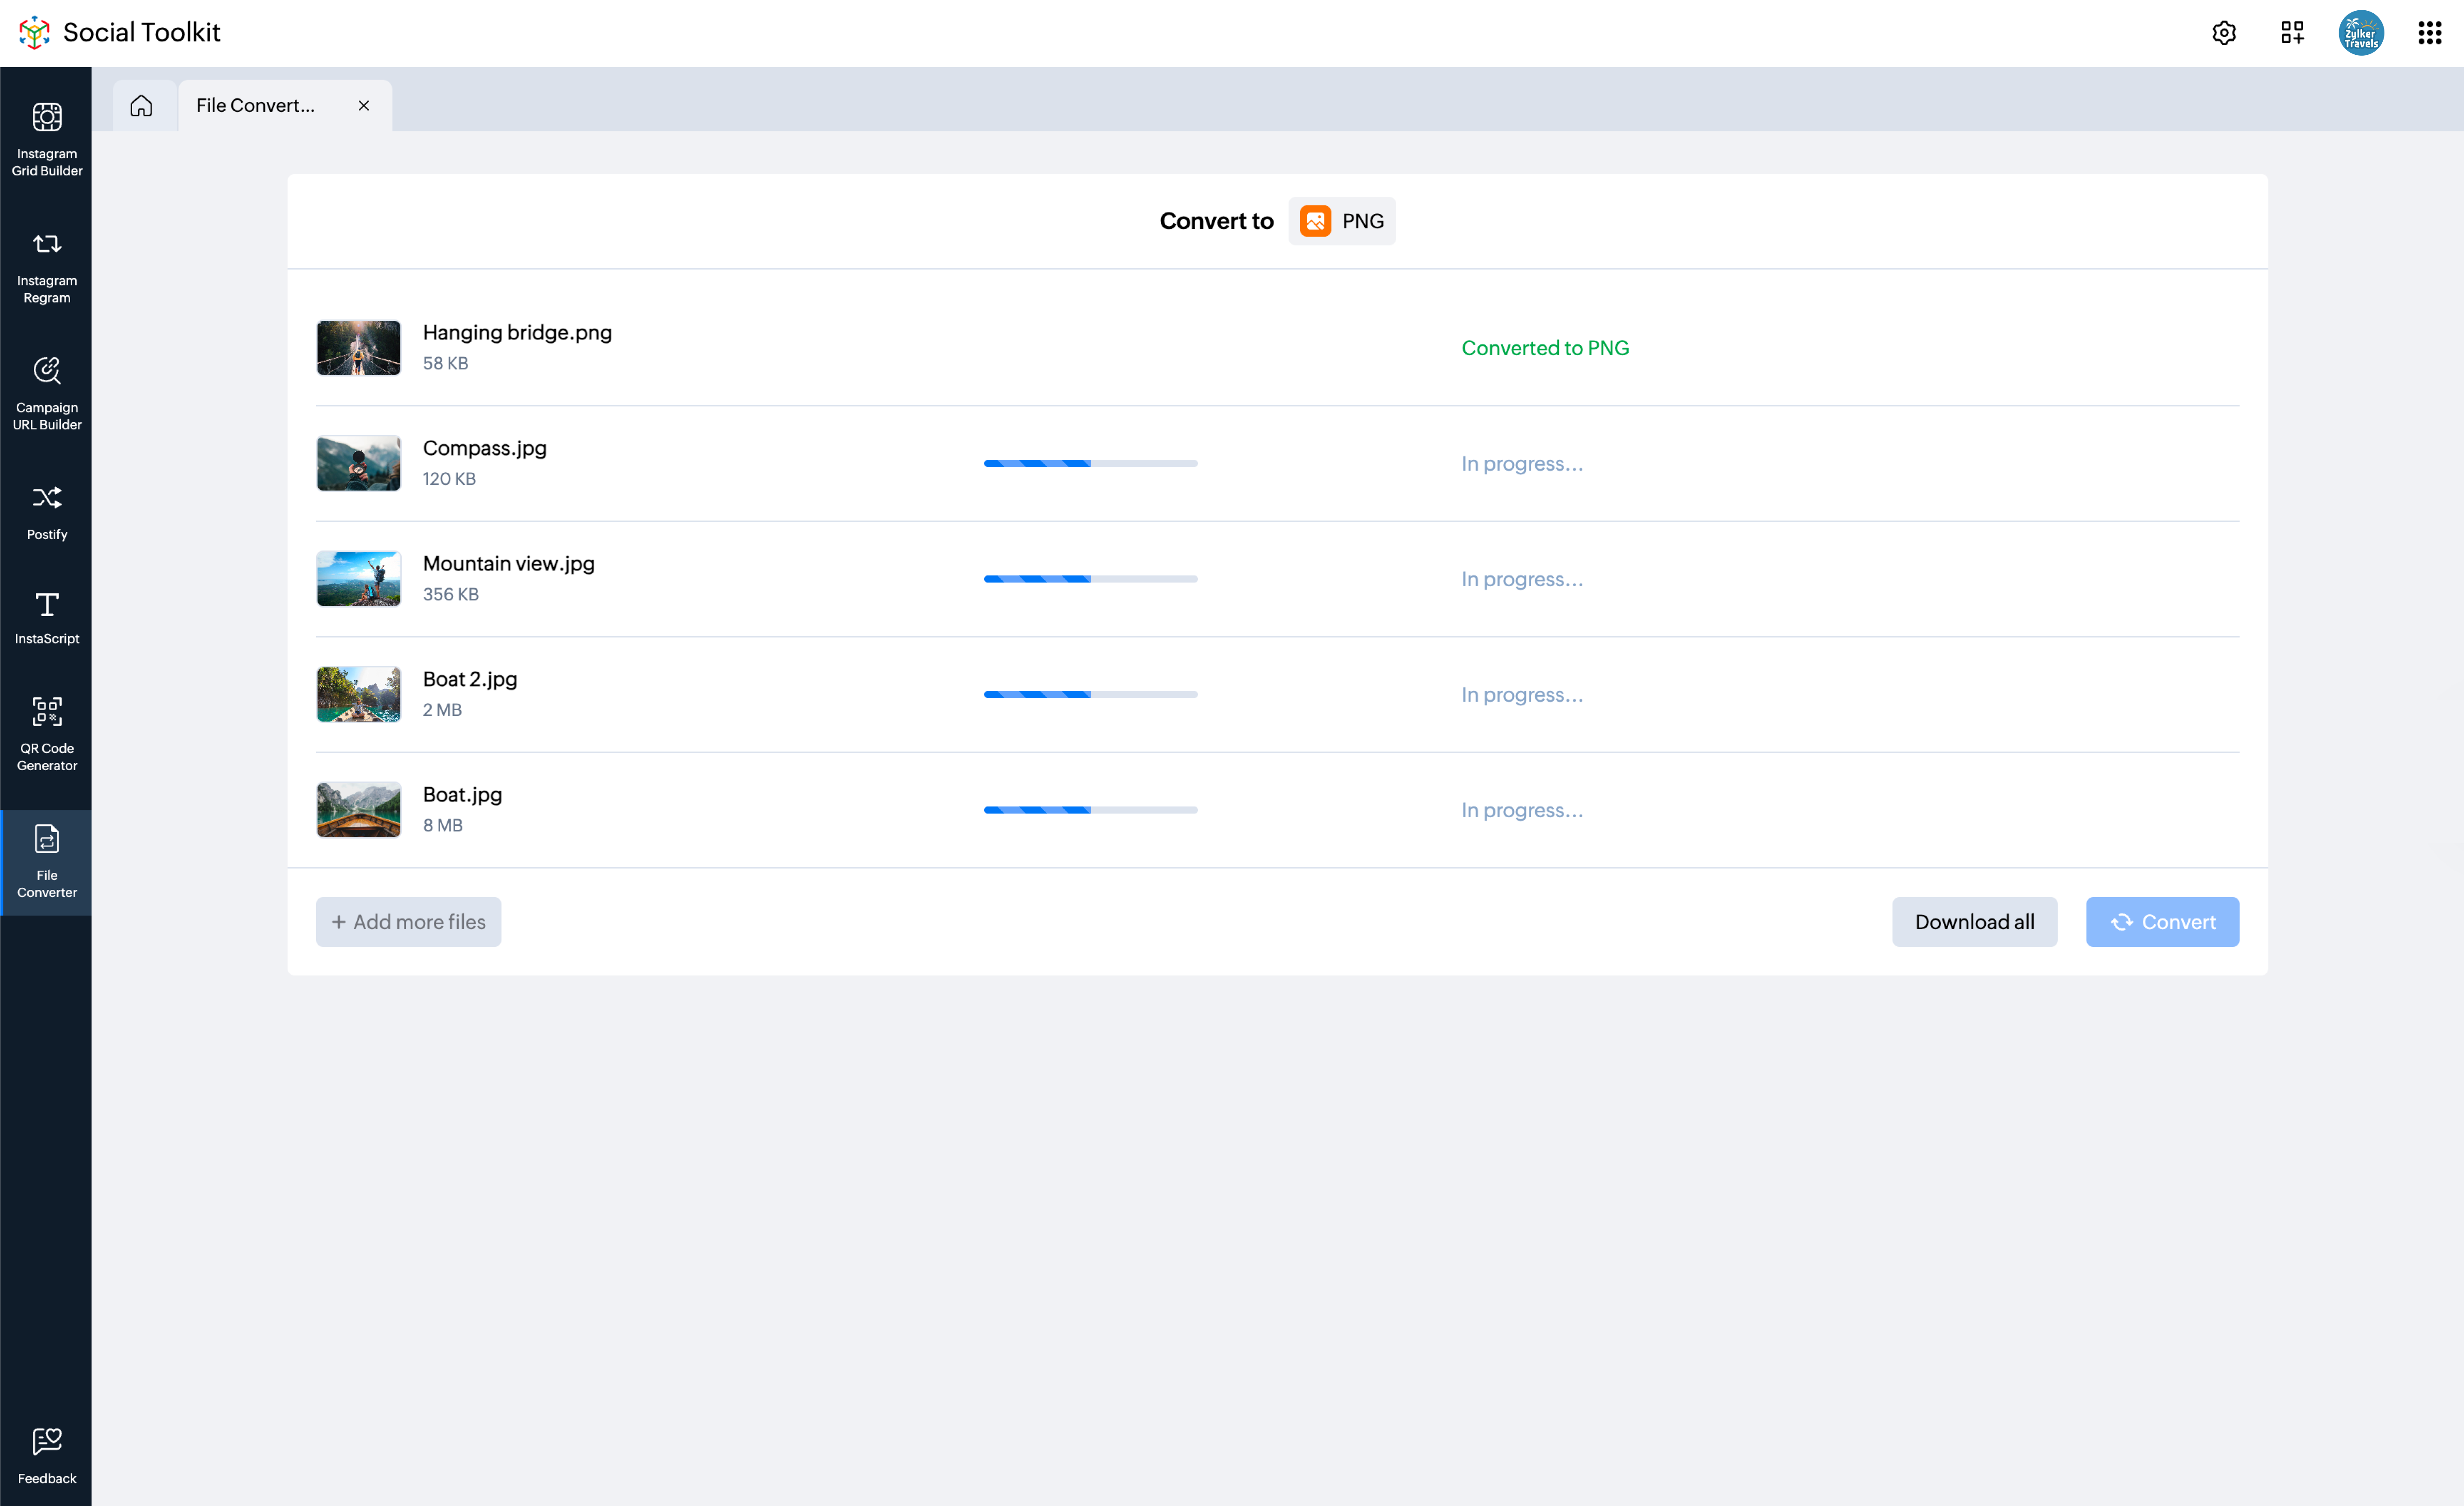Select File Converter in sidebar
Screen dimensions: 2464x1506
click(x=46, y=861)
